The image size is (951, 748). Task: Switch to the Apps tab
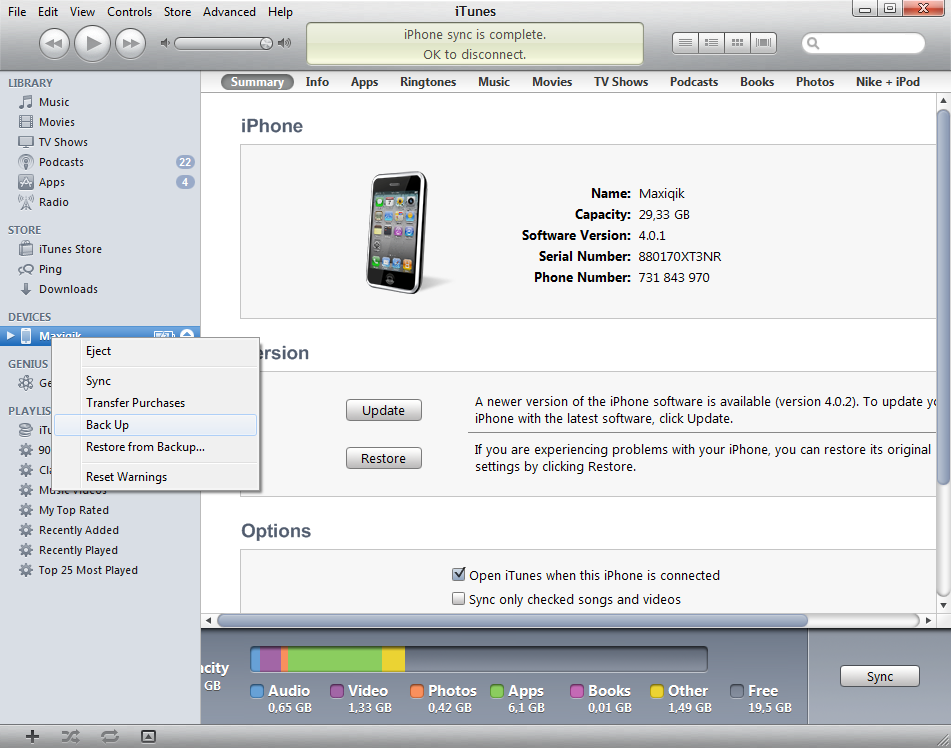coord(365,82)
